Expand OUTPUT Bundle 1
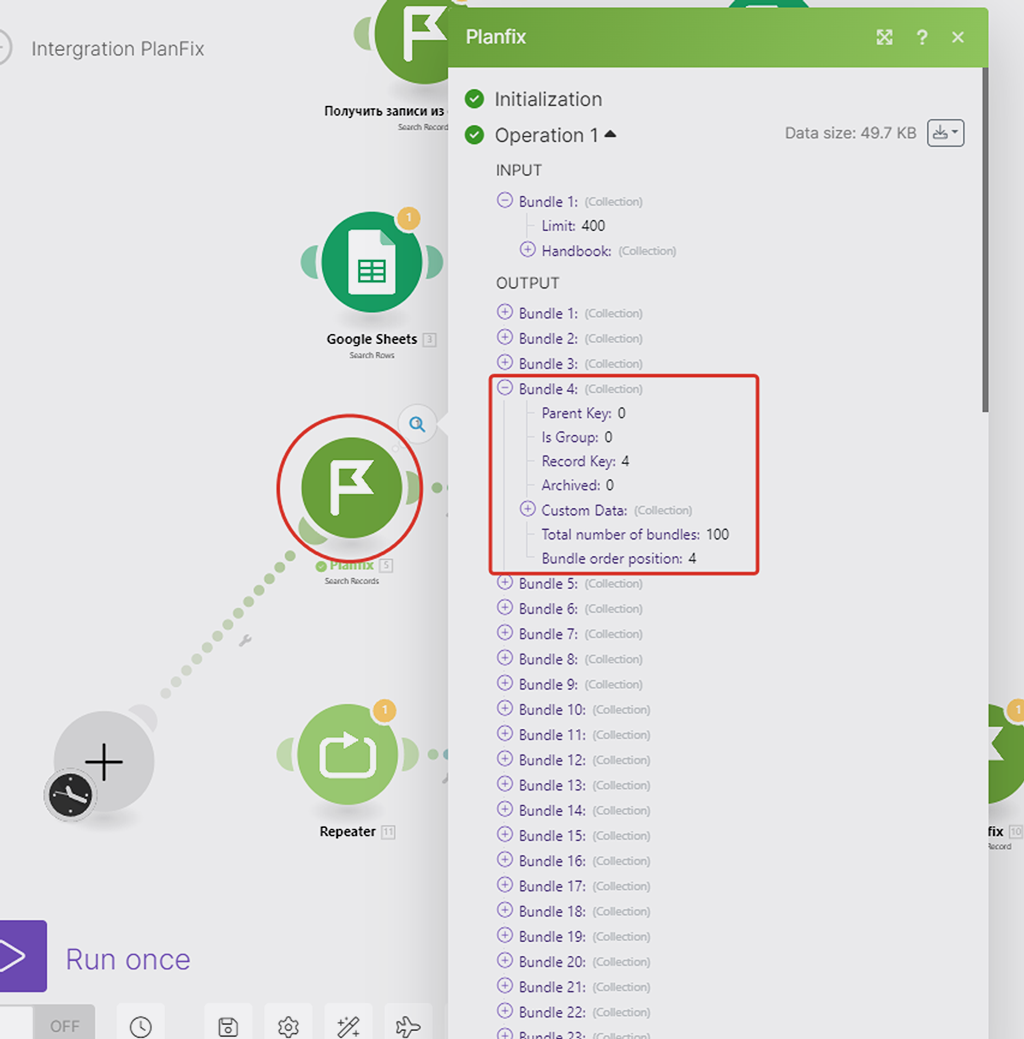The image size is (1024, 1039). click(x=505, y=312)
